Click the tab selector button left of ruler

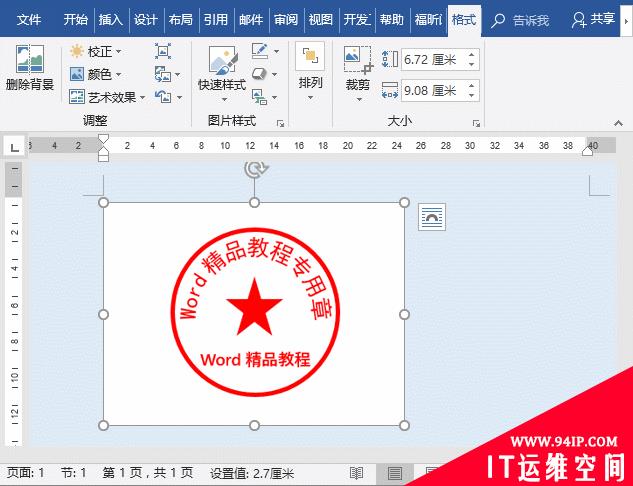point(14,147)
